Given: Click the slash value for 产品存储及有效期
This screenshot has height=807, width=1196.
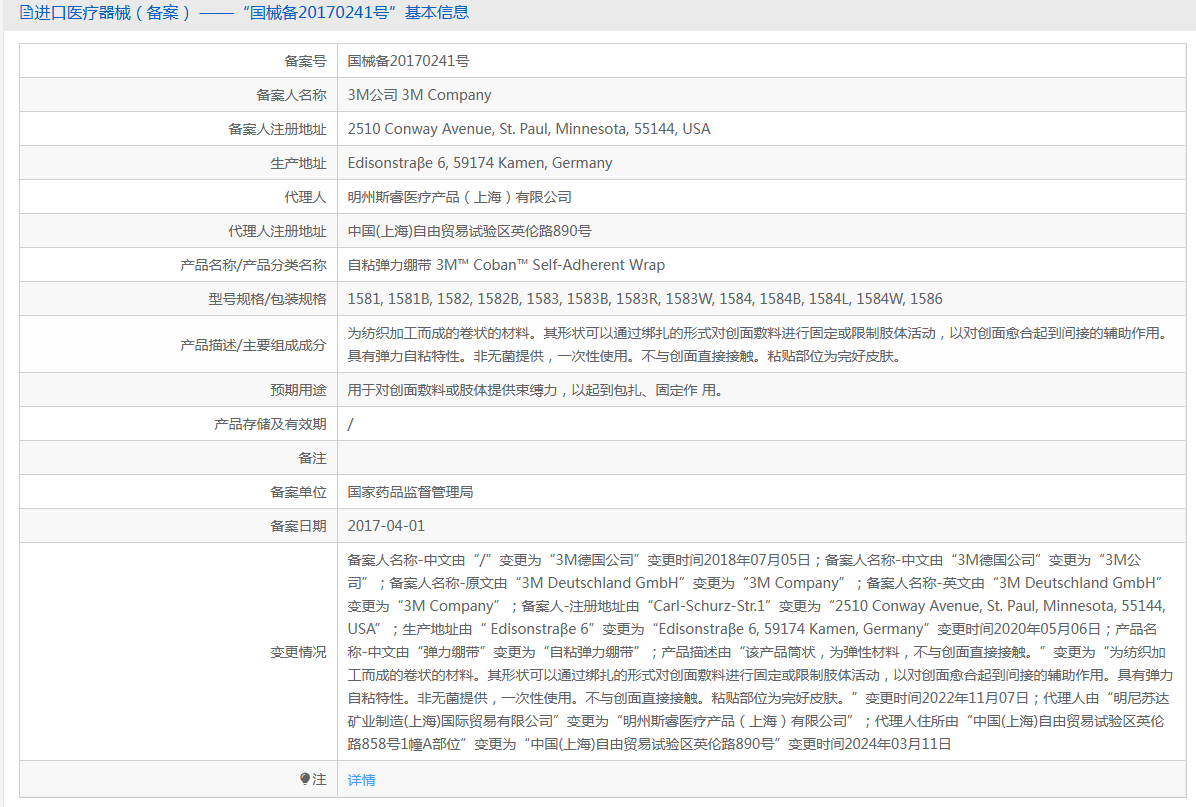Looking at the screenshot, I should pos(351,424).
